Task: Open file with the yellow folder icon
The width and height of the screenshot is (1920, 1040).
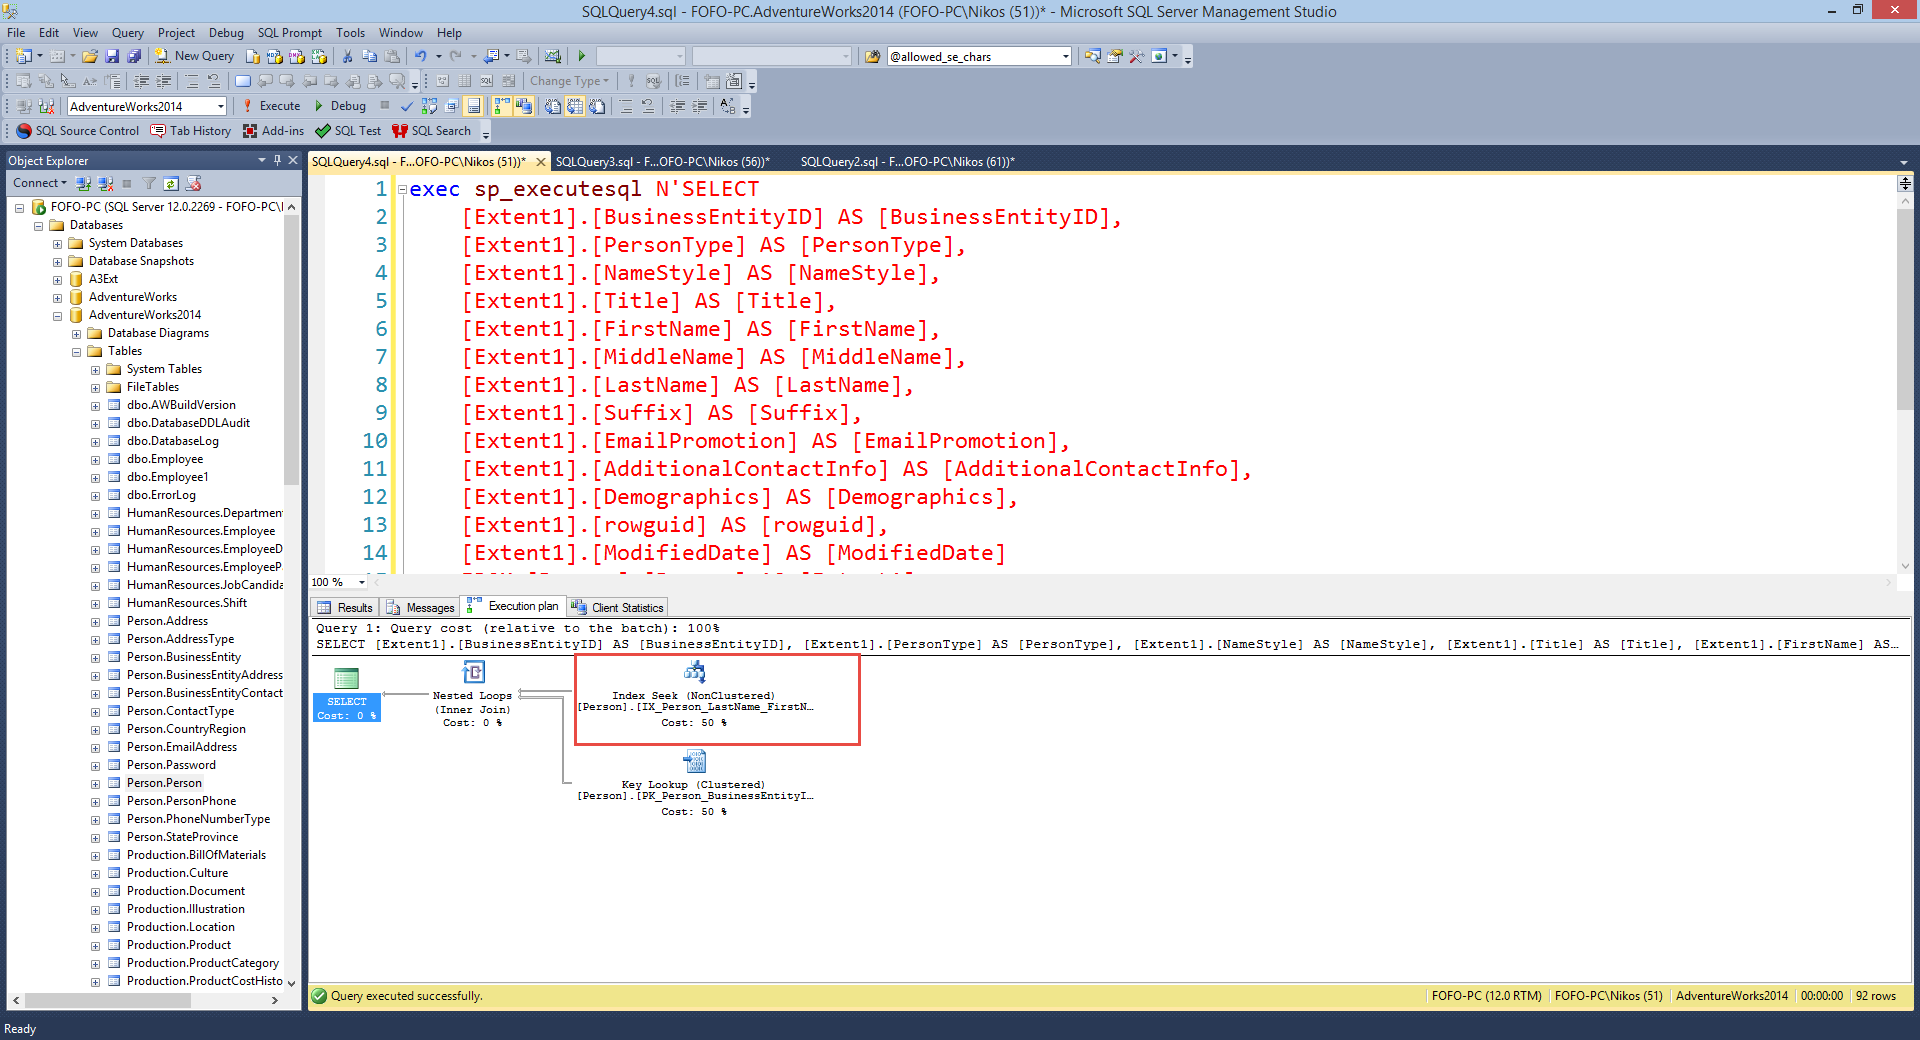Action: click(90, 56)
